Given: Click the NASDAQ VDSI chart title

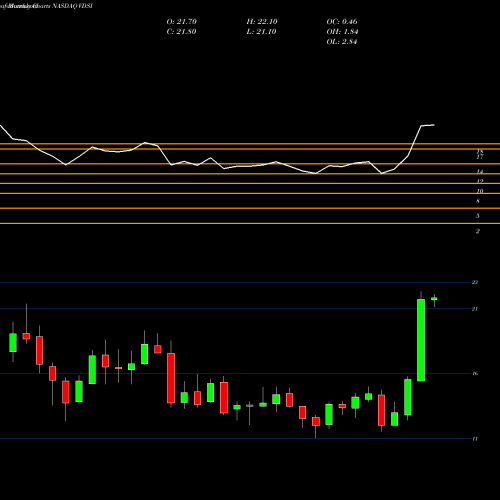Looking at the screenshot, I should pyautogui.click(x=46, y=6).
